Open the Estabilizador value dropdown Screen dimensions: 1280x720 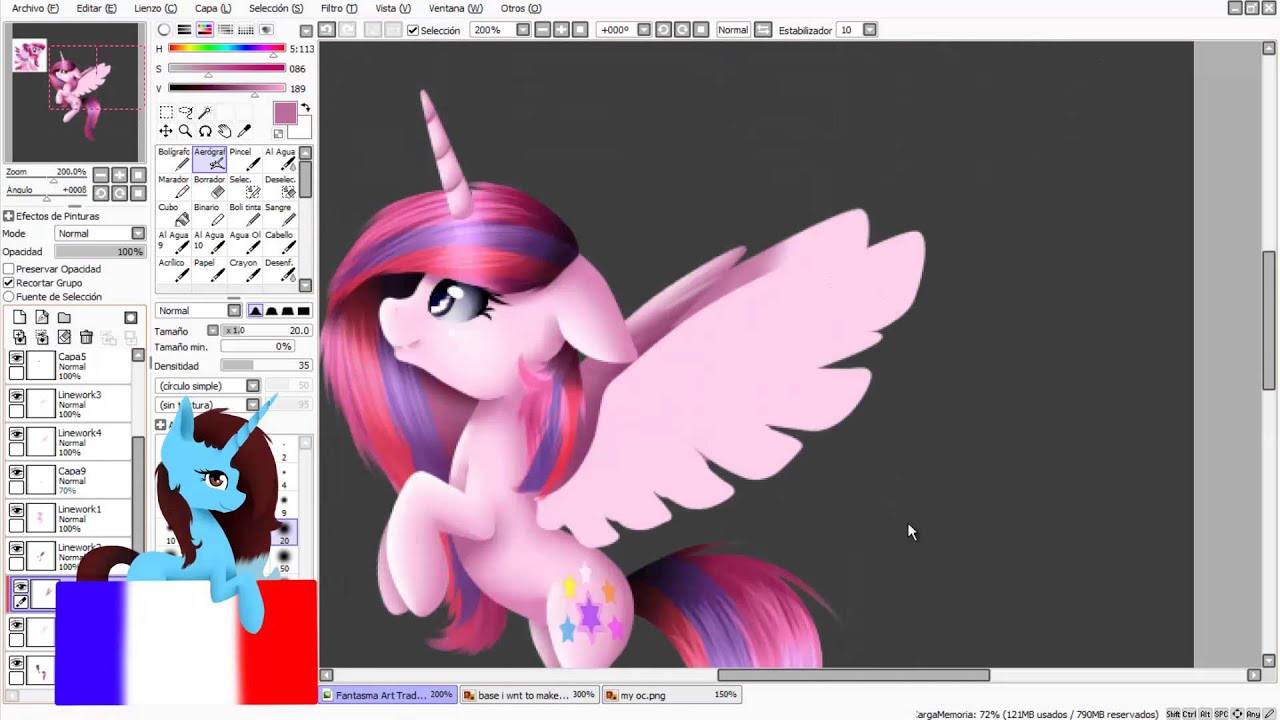pyautogui.click(x=869, y=30)
